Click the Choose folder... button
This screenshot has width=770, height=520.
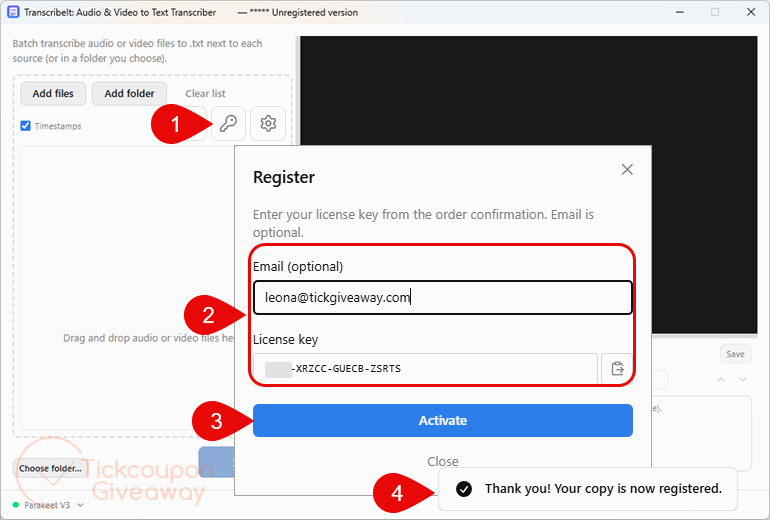[x=50, y=468]
